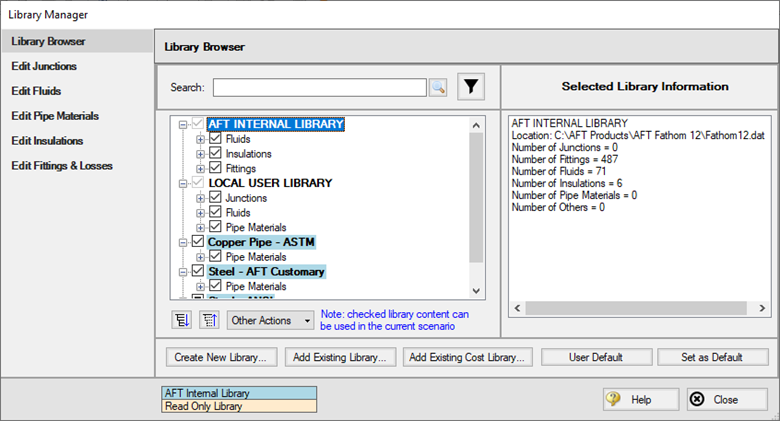This screenshot has height=421, width=780.
Task: Expand Fluids under AFT INTERNAL LIBRARY
Action: click(200, 139)
